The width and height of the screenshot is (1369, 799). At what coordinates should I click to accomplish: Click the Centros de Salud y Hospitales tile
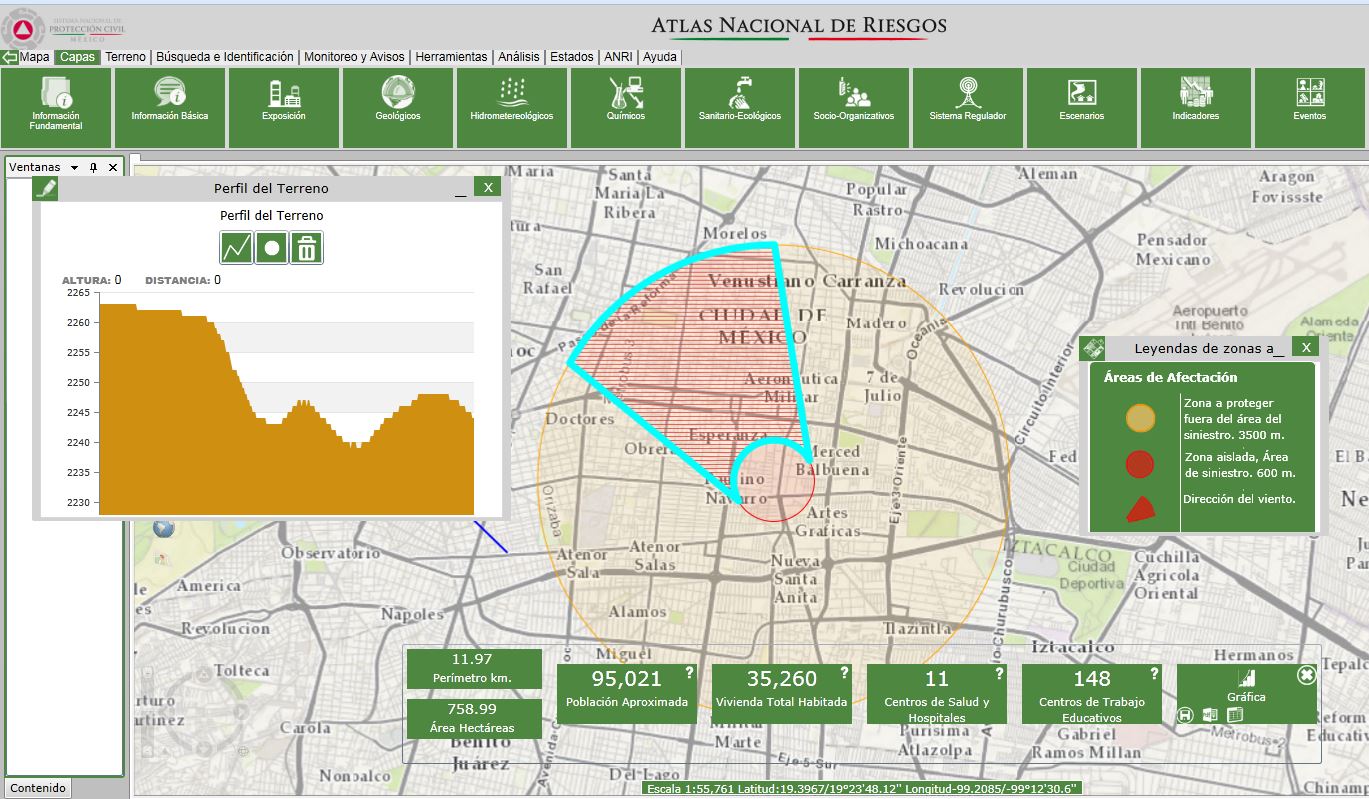[937, 693]
